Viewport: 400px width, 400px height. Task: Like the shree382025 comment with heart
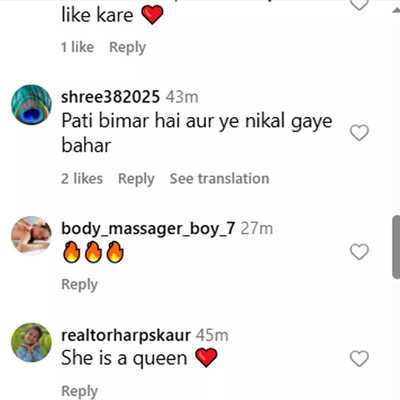pyautogui.click(x=359, y=133)
